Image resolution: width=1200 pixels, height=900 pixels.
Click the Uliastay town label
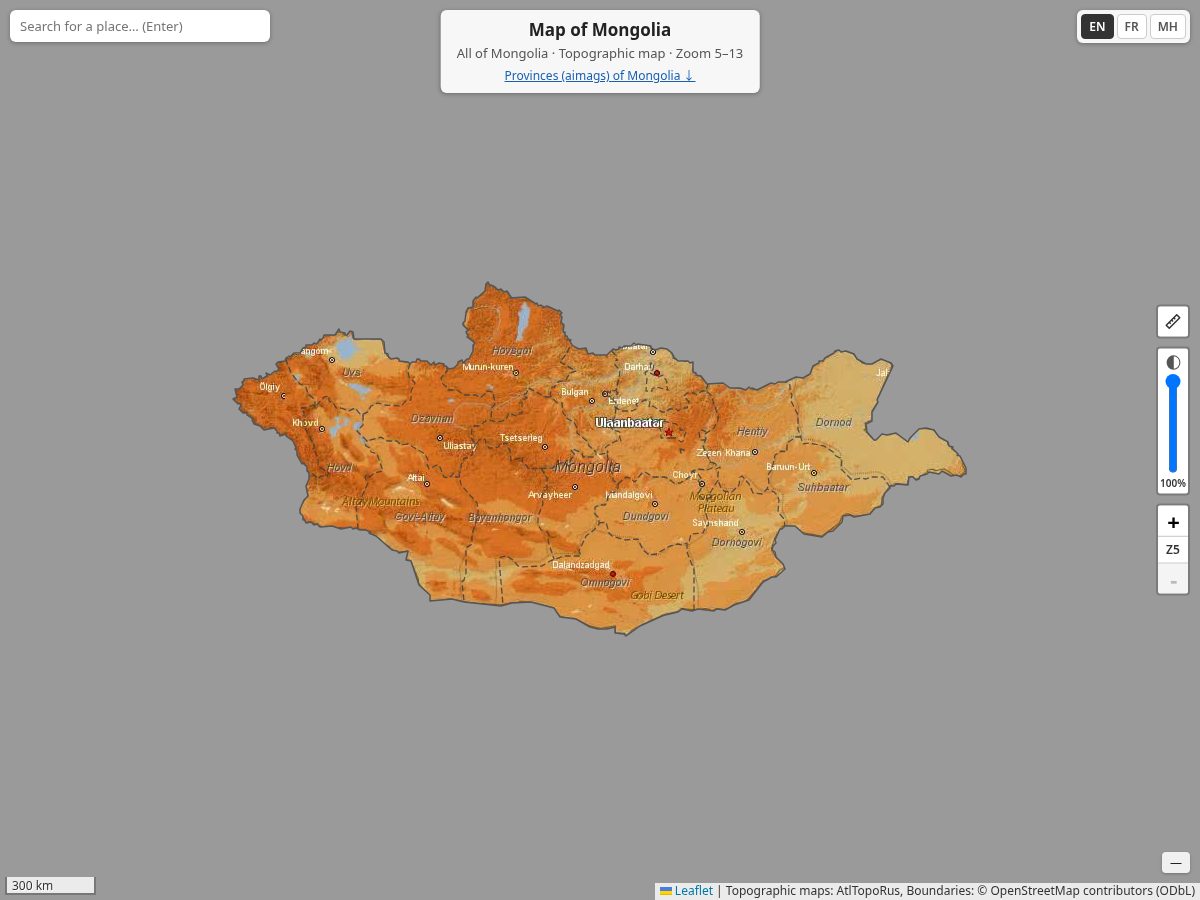pyautogui.click(x=460, y=446)
